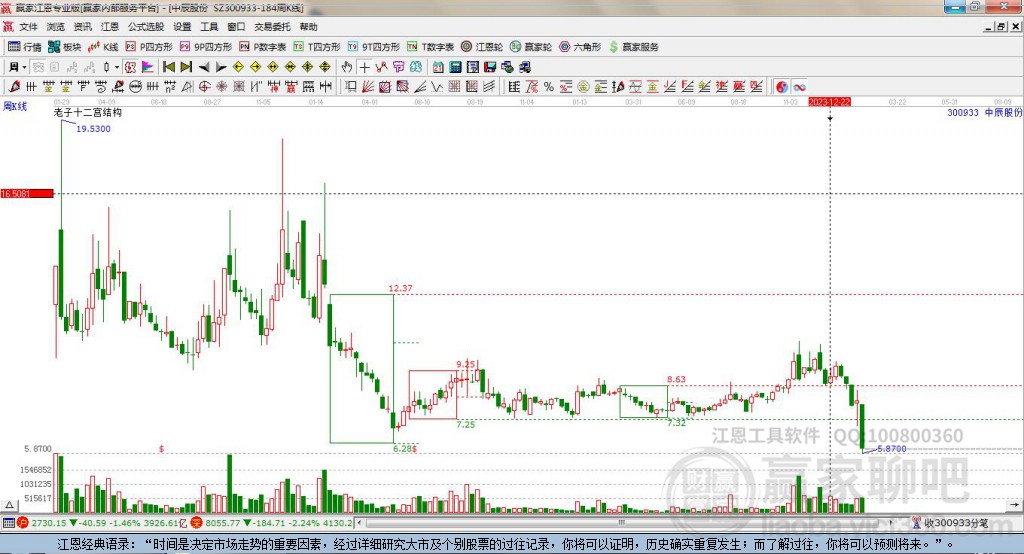Click the 深 Shenzhen index indicator

(196, 523)
